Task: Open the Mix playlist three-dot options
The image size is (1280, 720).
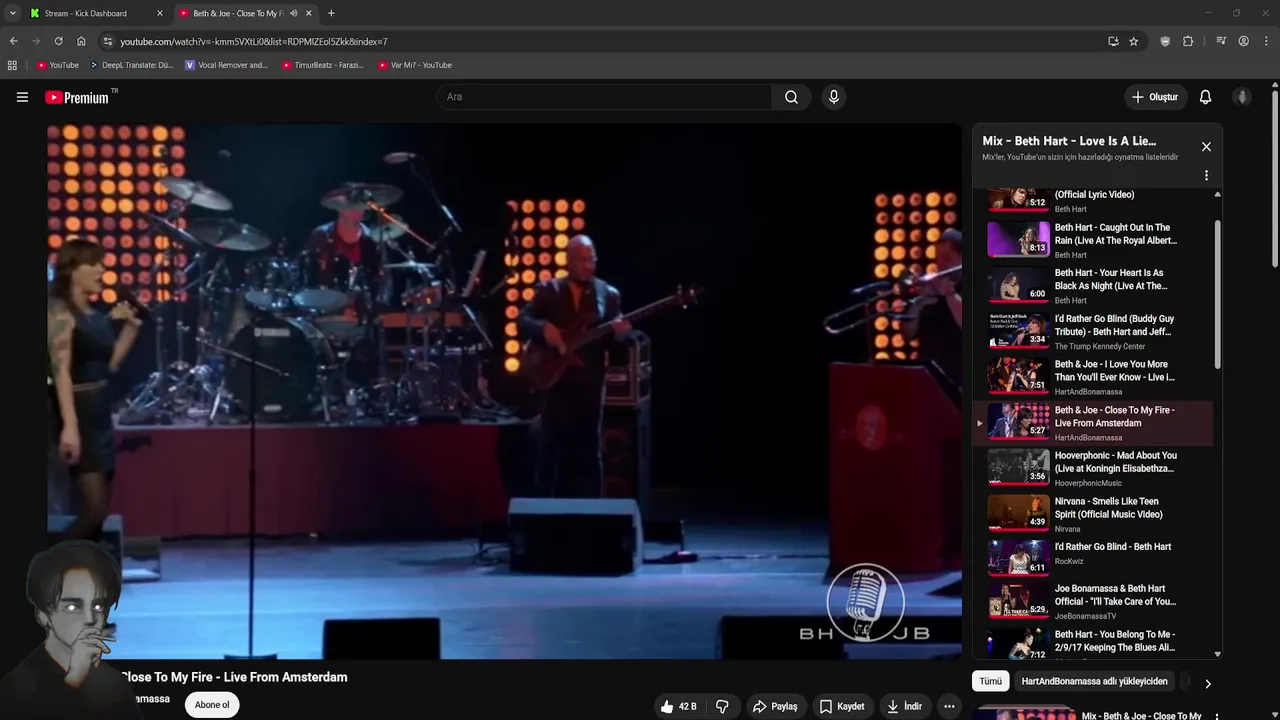Action: pos(1206,175)
